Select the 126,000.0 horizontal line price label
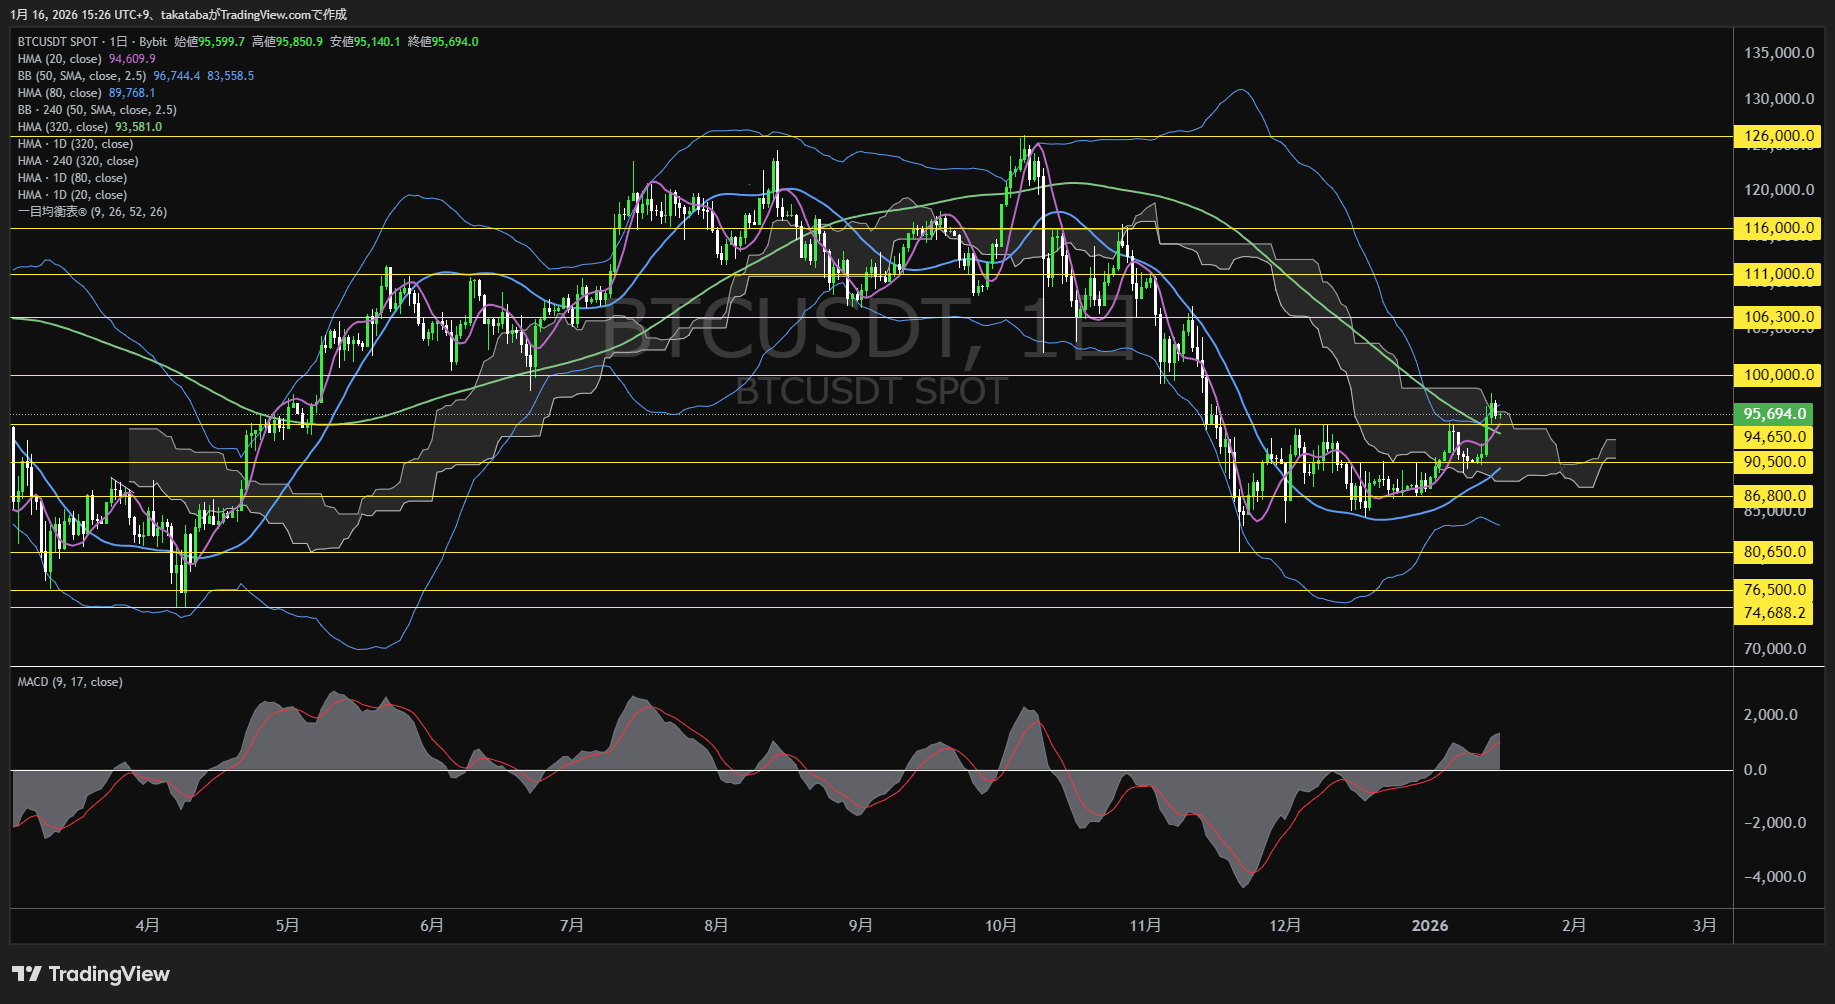The width and height of the screenshot is (1835, 1004). (1778, 136)
